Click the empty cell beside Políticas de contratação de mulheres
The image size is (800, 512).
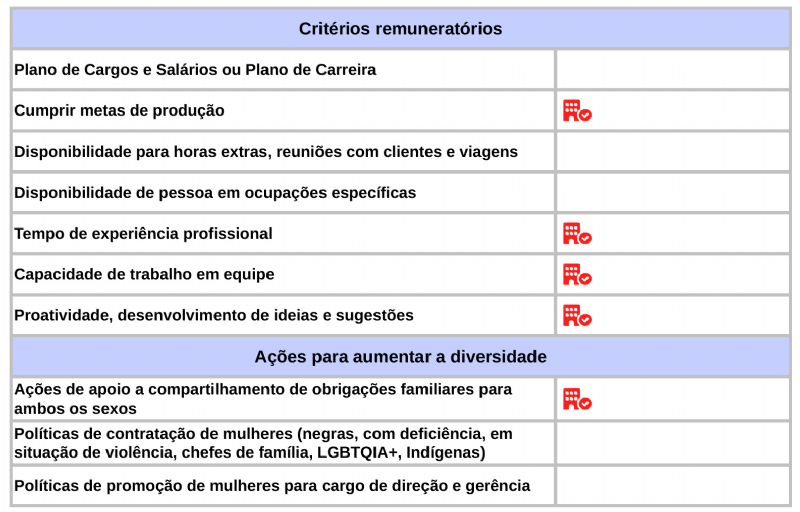point(672,444)
